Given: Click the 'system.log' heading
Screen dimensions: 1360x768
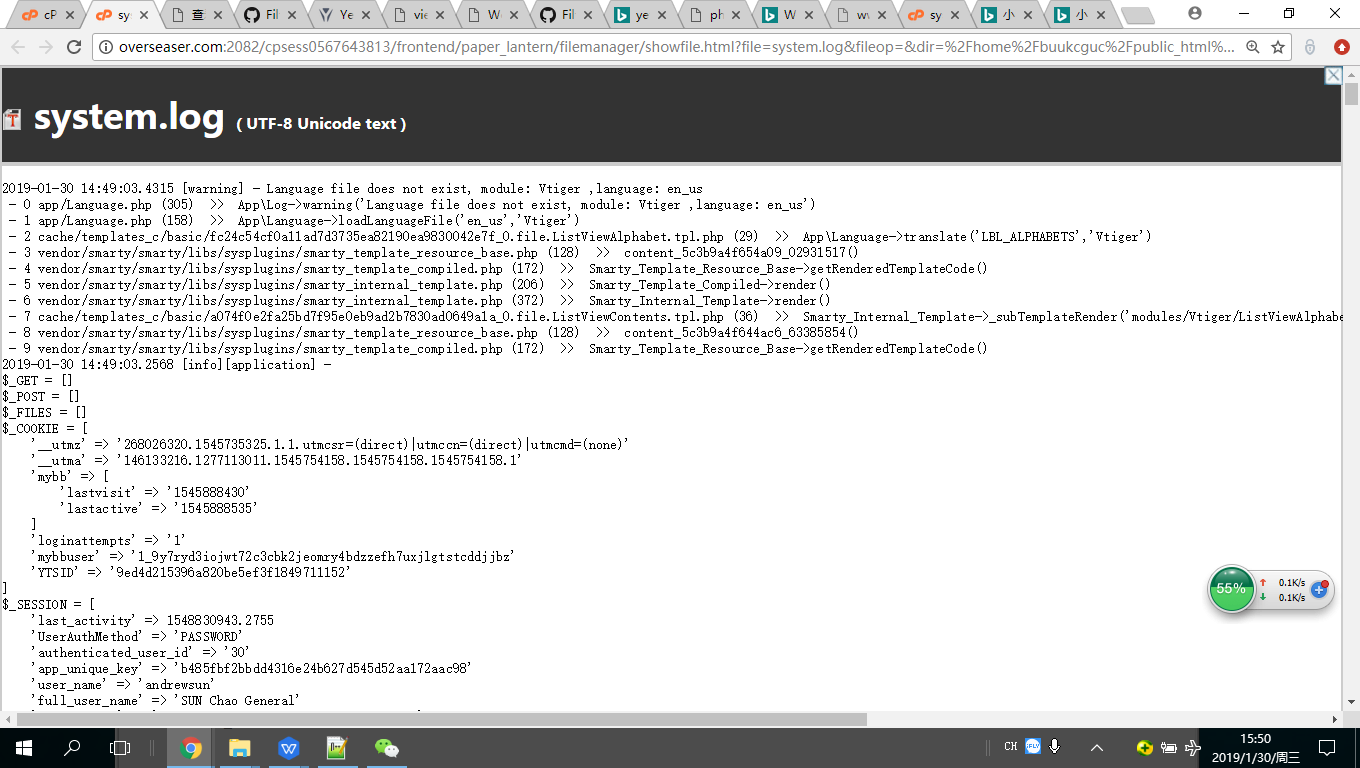Looking at the screenshot, I should 129,117.
